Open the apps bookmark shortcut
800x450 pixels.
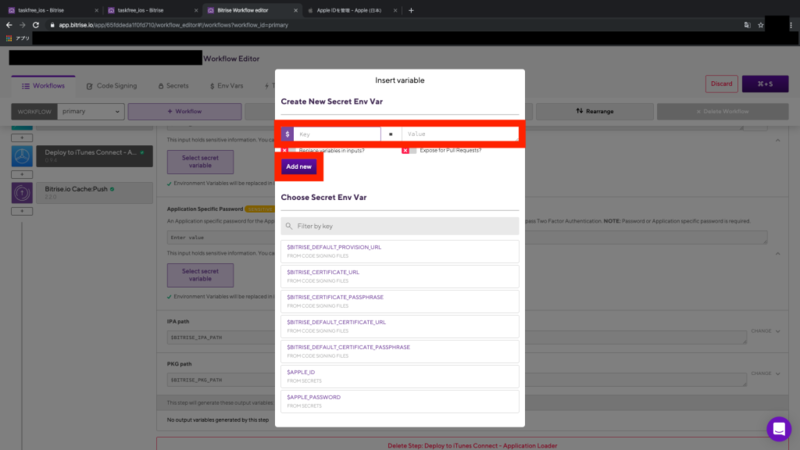(18, 38)
